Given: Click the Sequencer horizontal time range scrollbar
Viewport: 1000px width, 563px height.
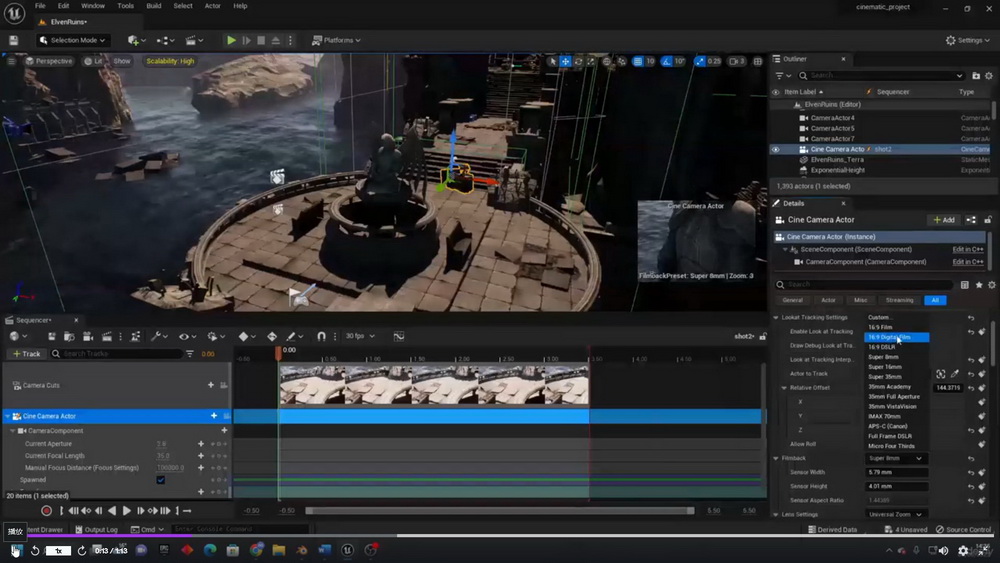Looking at the screenshot, I should (x=499, y=511).
